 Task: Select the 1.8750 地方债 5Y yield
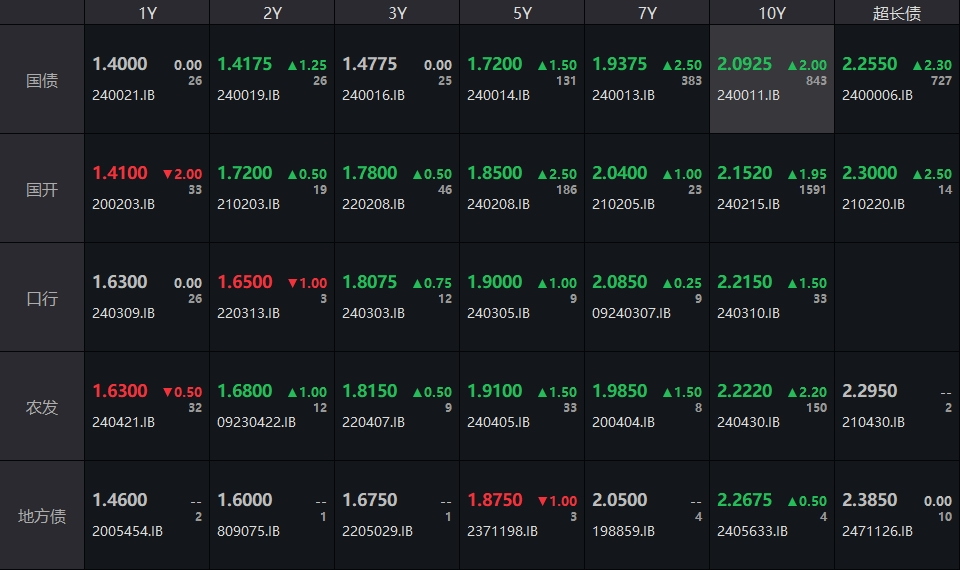pyautogui.click(x=495, y=500)
